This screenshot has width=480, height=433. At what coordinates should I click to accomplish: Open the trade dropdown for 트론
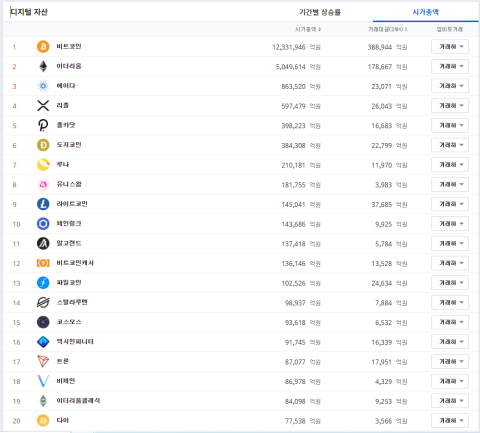450,362
